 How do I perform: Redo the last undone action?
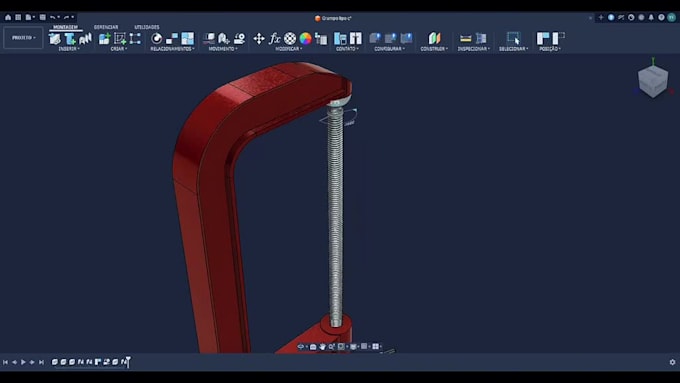(67, 17)
